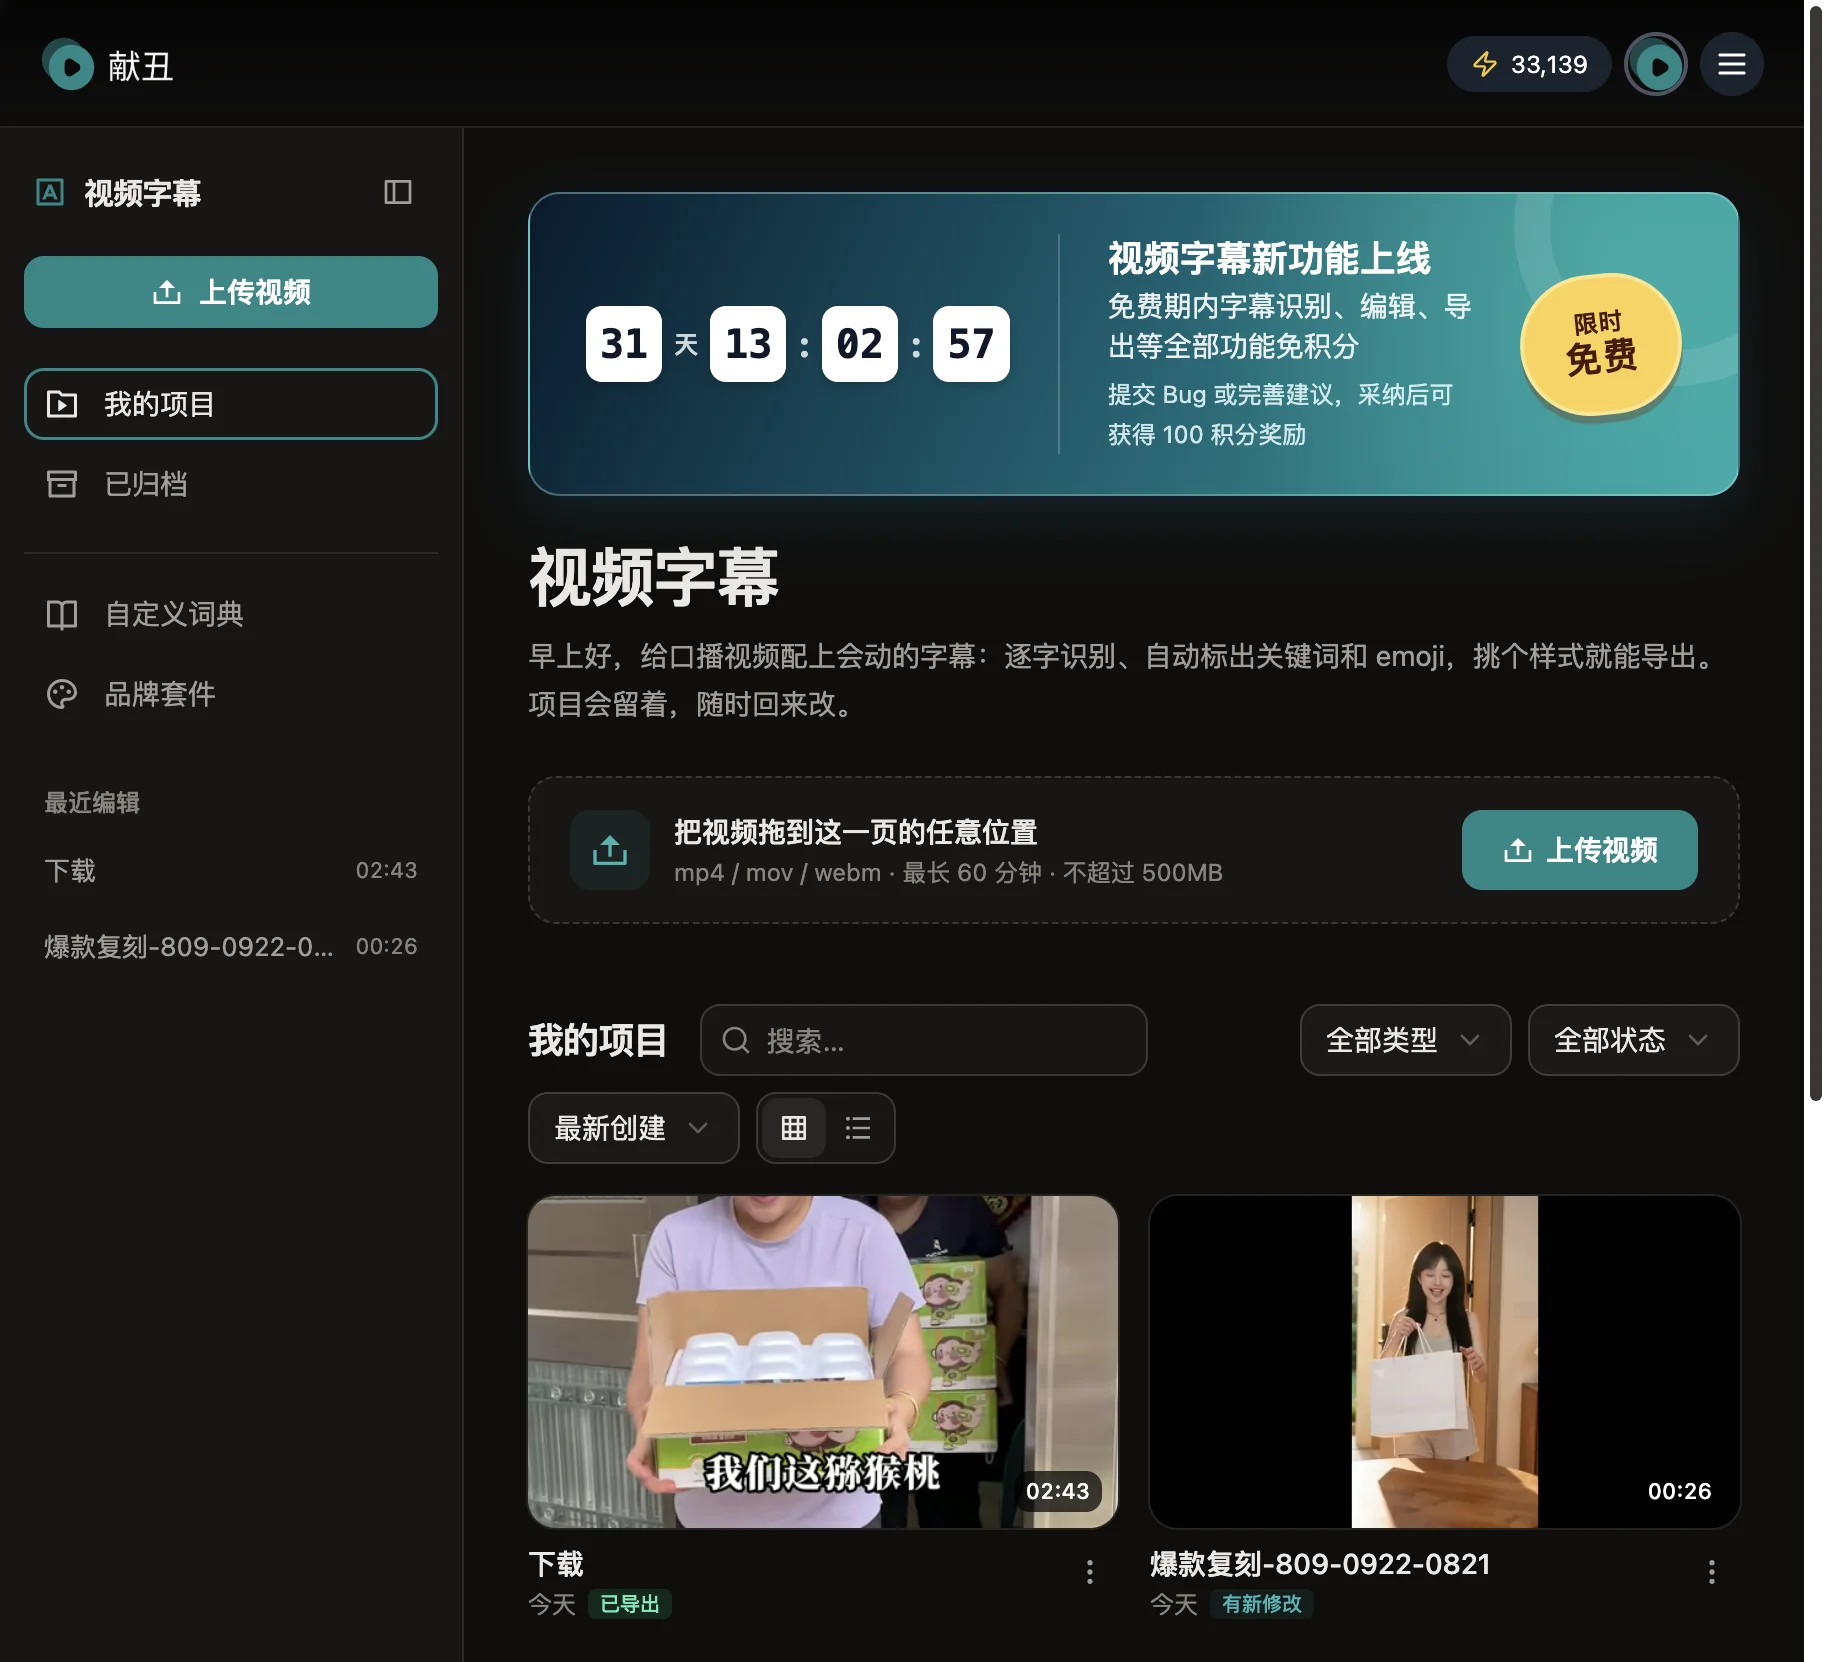Screen dimensions: 1826x1662
Task: Open recent 爆款复刻-809-0922-0... sidebar entry
Action: click(x=231, y=946)
